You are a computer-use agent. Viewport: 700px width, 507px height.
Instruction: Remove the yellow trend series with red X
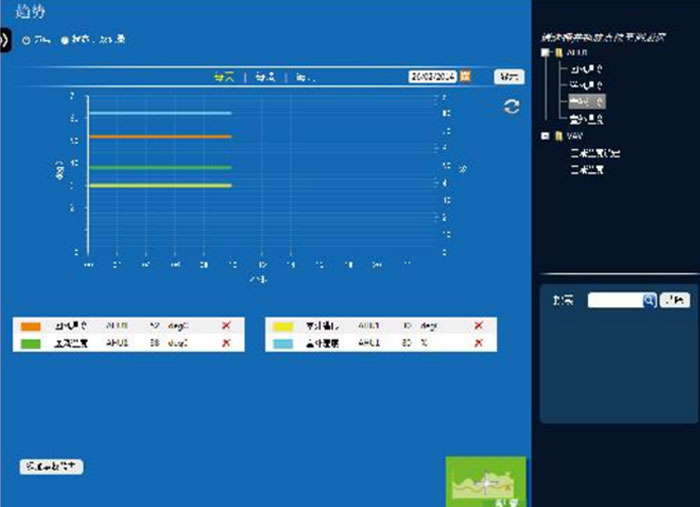pos(478,327)
